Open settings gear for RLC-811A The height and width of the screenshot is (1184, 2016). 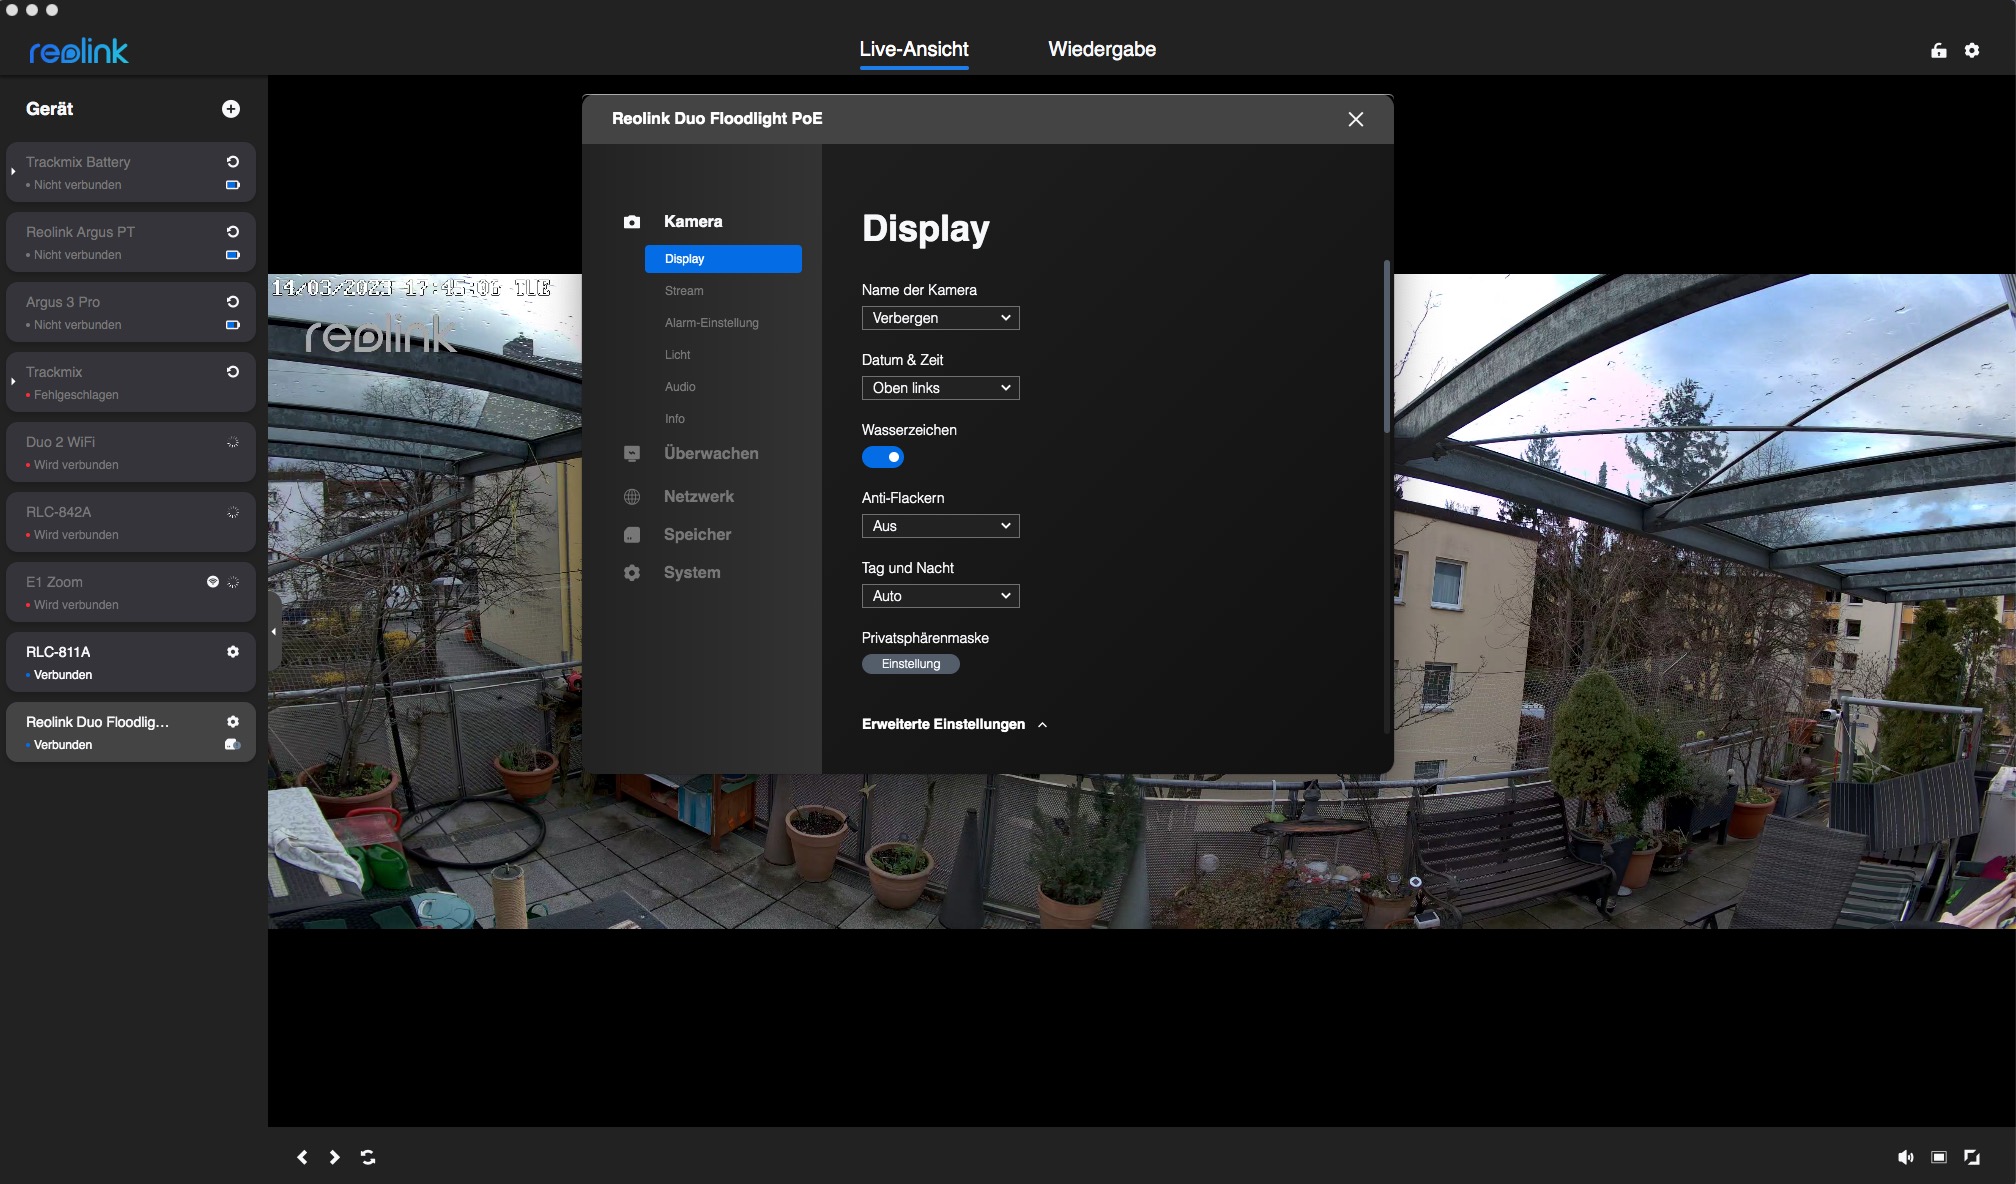tap(233, 652)
